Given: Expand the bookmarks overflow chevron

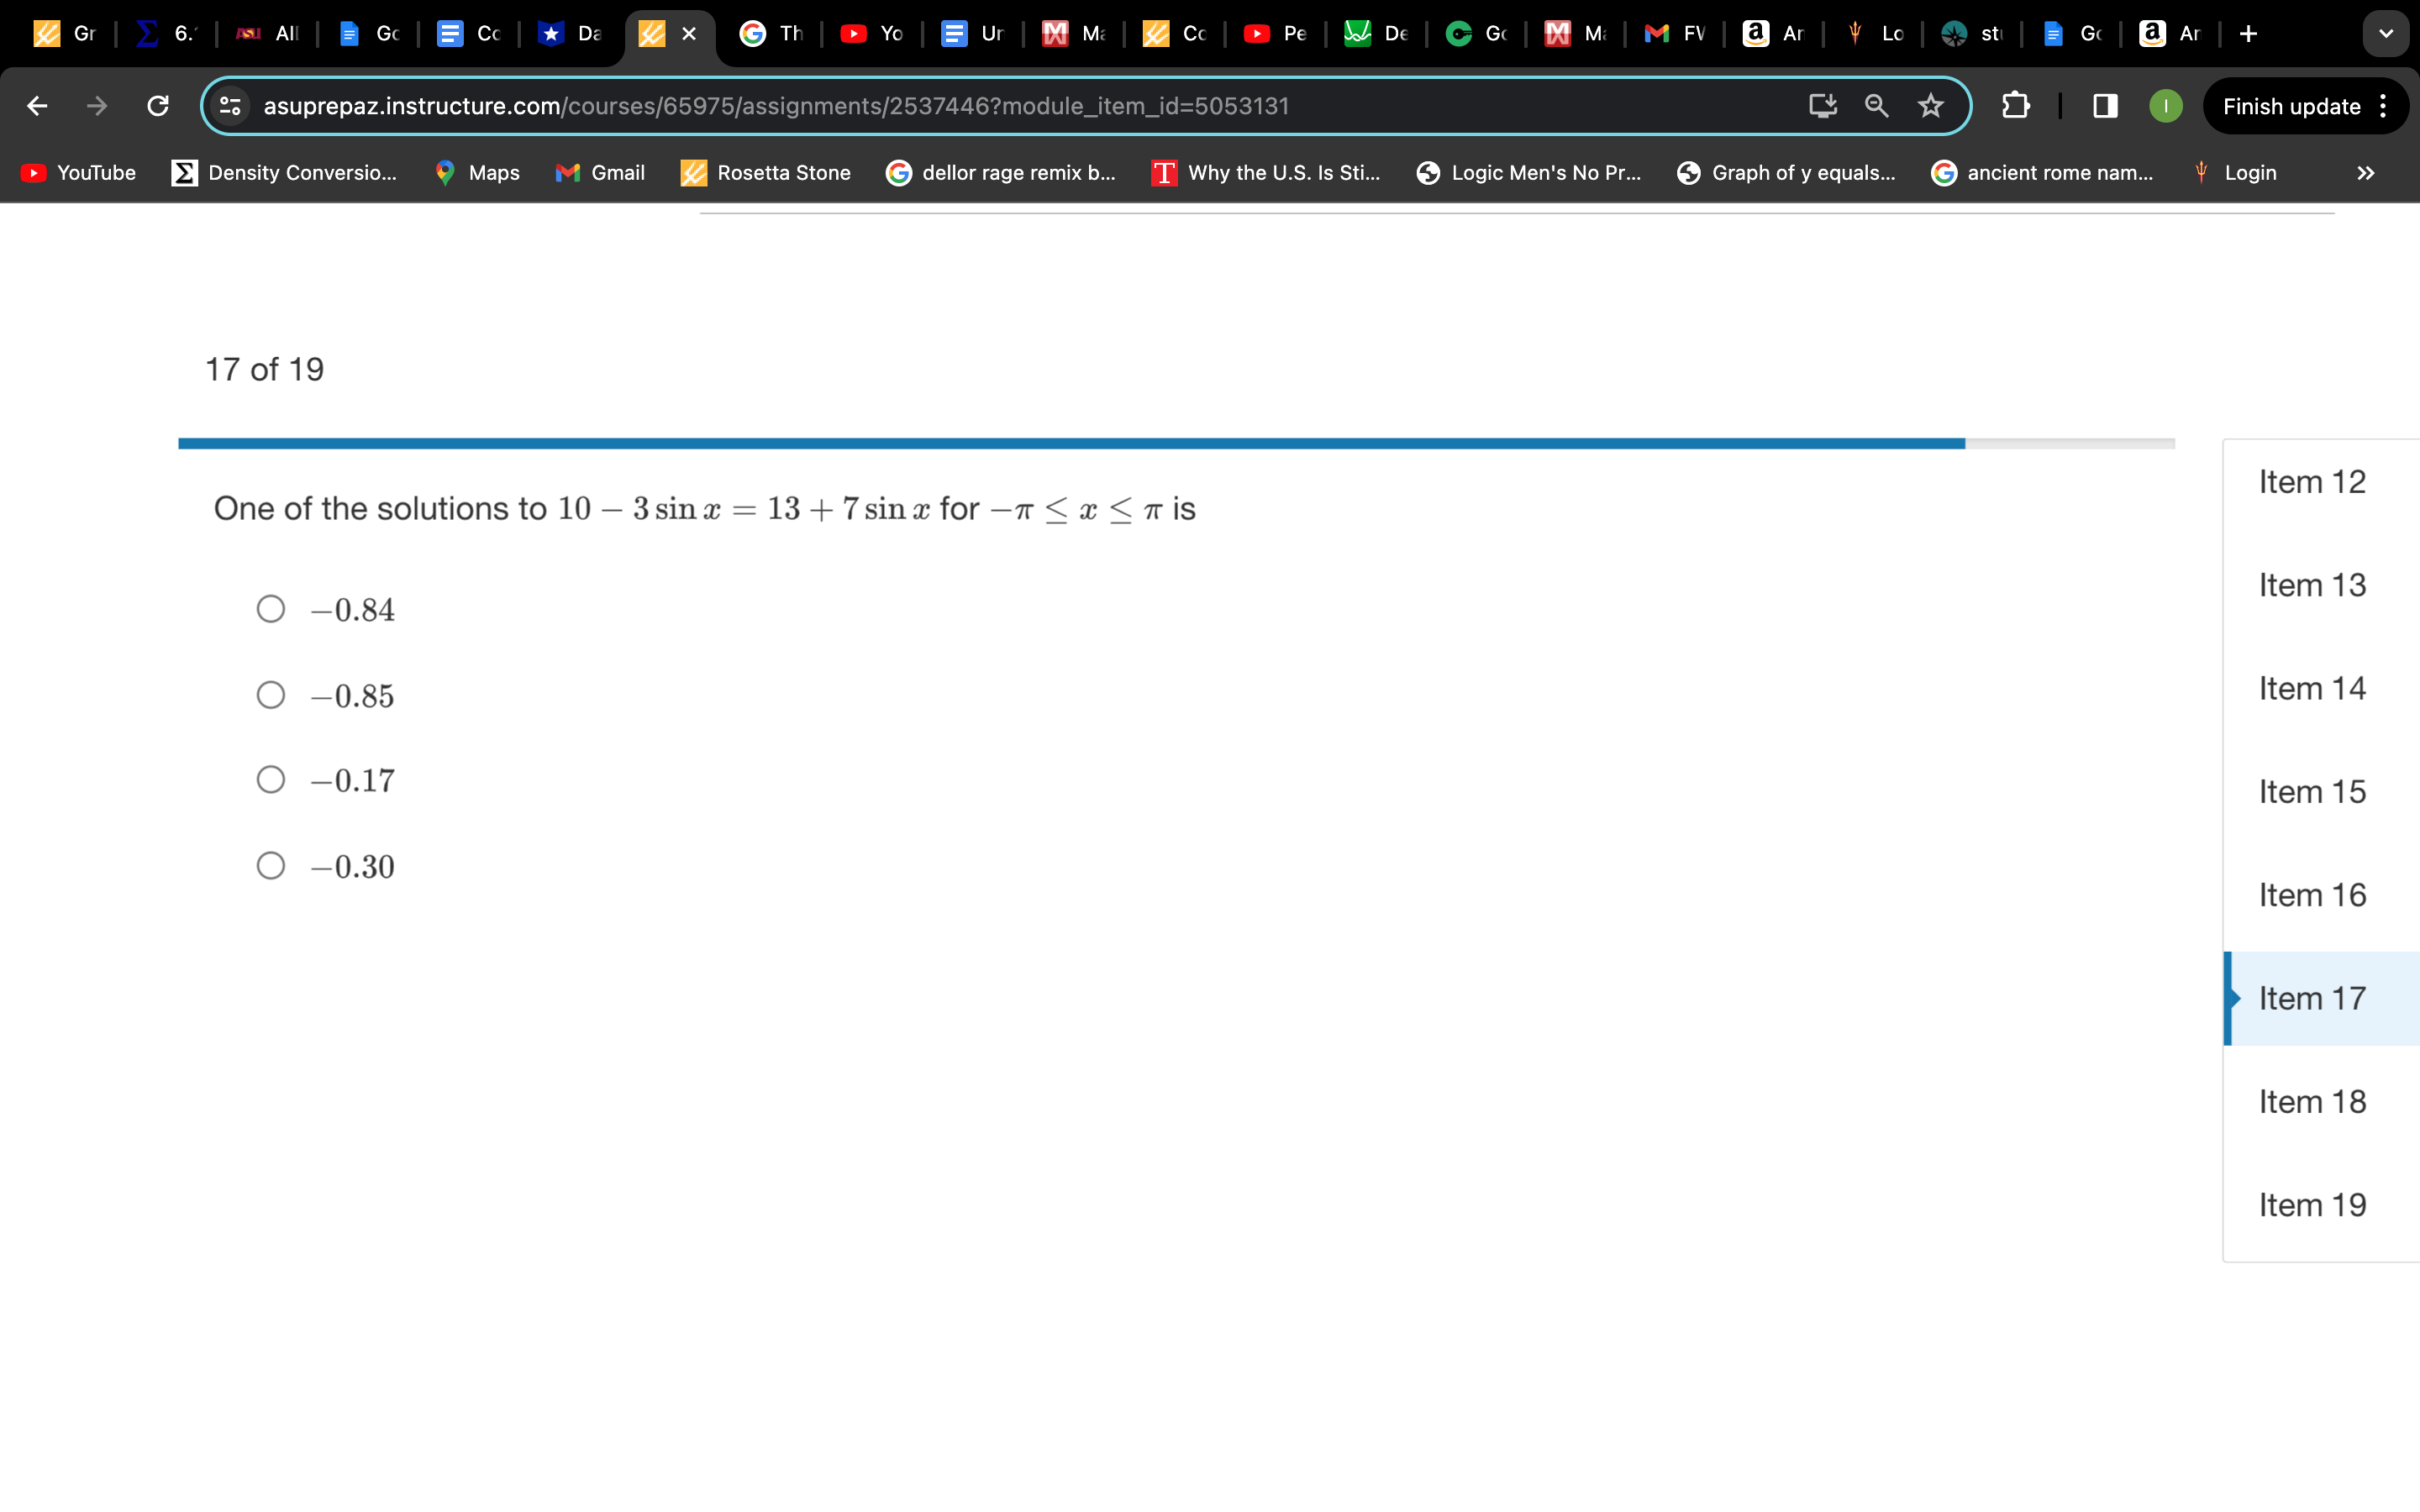Looking at the screenshot, I should [2367, 172].
